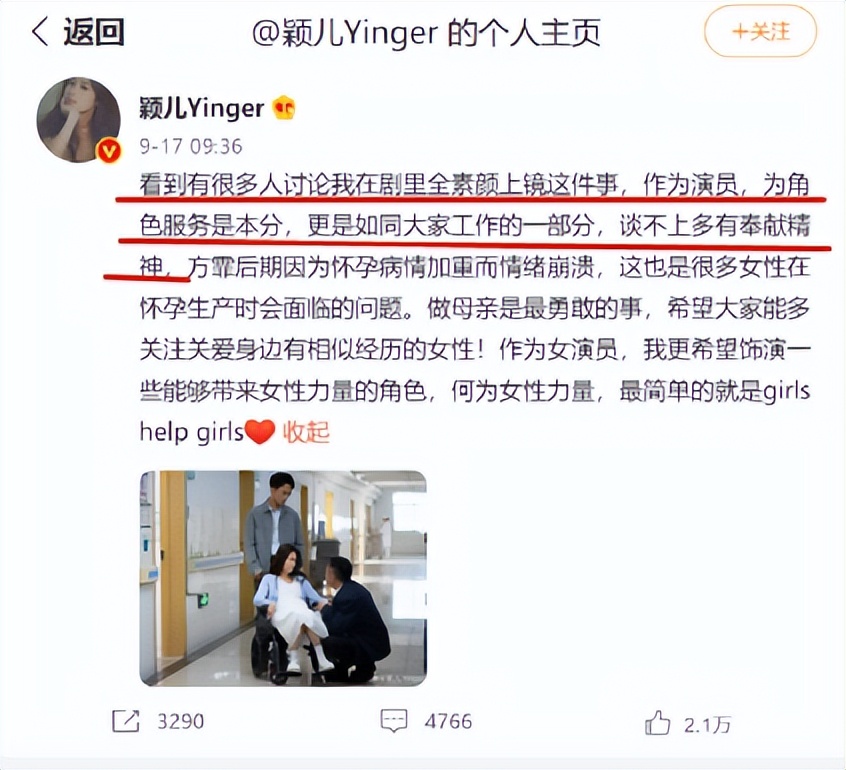
Task: Like the post with thumbs-up icon
Action: pos(657,723)
